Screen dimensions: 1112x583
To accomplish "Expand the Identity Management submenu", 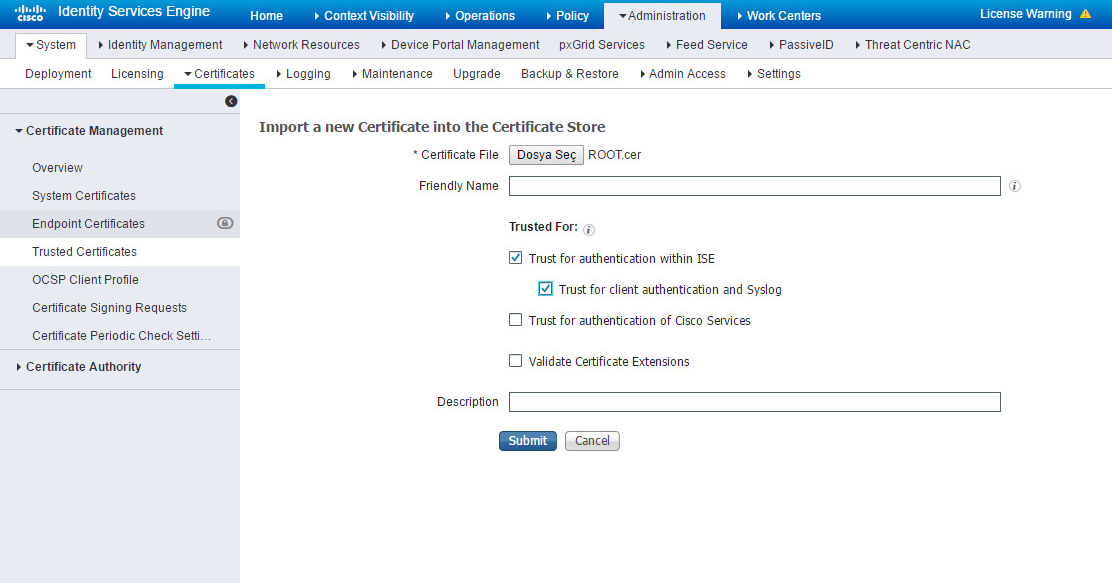I will pos(160,45).
